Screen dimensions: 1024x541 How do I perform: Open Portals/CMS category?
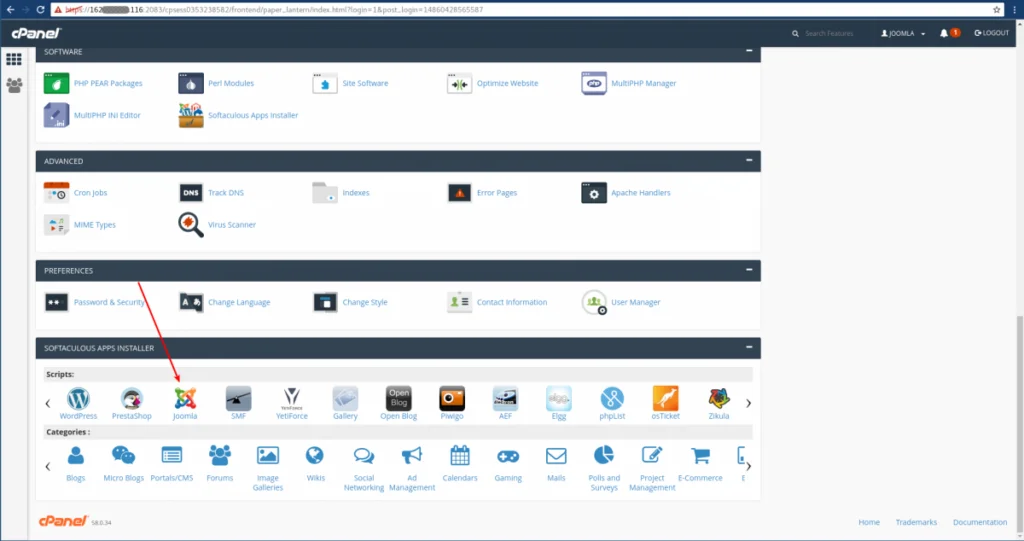[172, 464]
